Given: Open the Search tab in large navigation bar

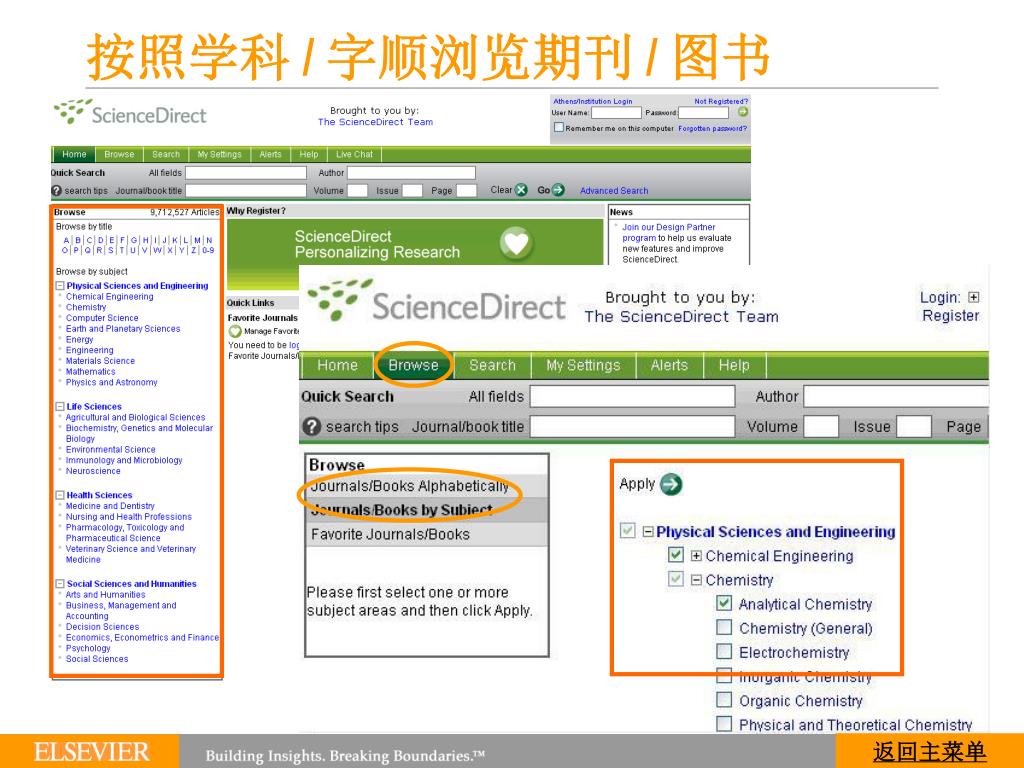Looking at the screenshot, I should (492, 365).
